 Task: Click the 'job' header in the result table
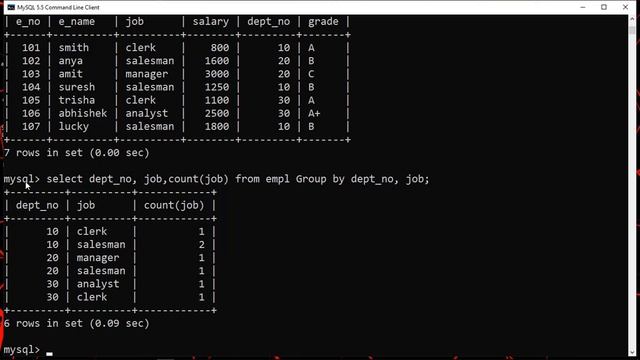click(86, 205)
